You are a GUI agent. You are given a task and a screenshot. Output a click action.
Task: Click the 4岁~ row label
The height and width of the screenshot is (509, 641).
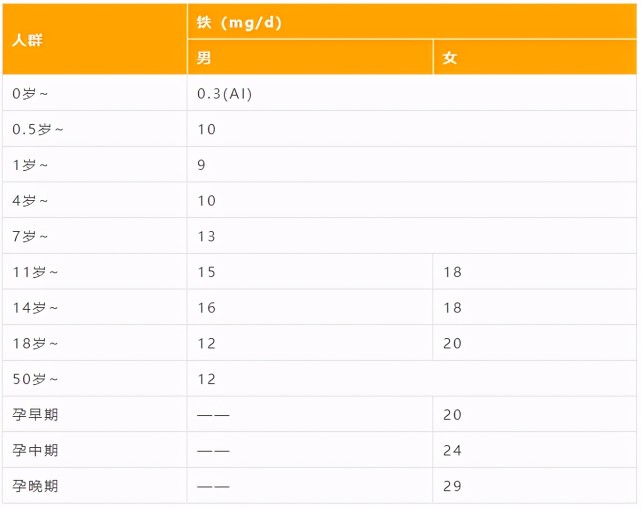click(30, 201)
